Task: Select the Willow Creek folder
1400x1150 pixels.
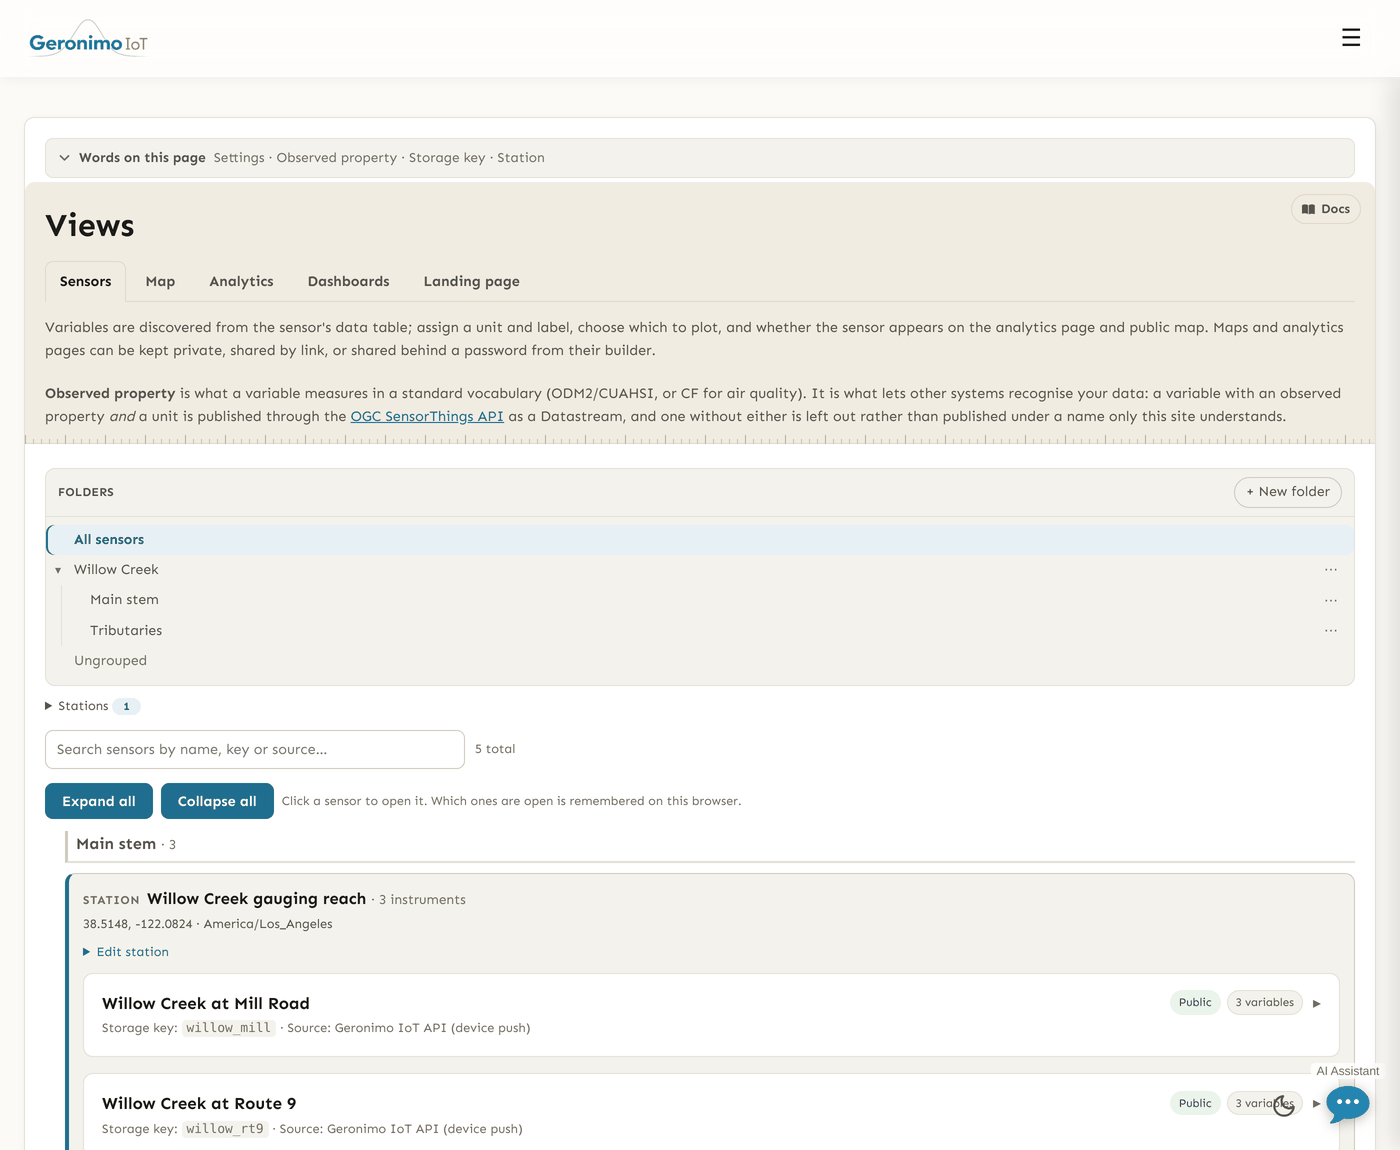Action: tap(116, 570)
